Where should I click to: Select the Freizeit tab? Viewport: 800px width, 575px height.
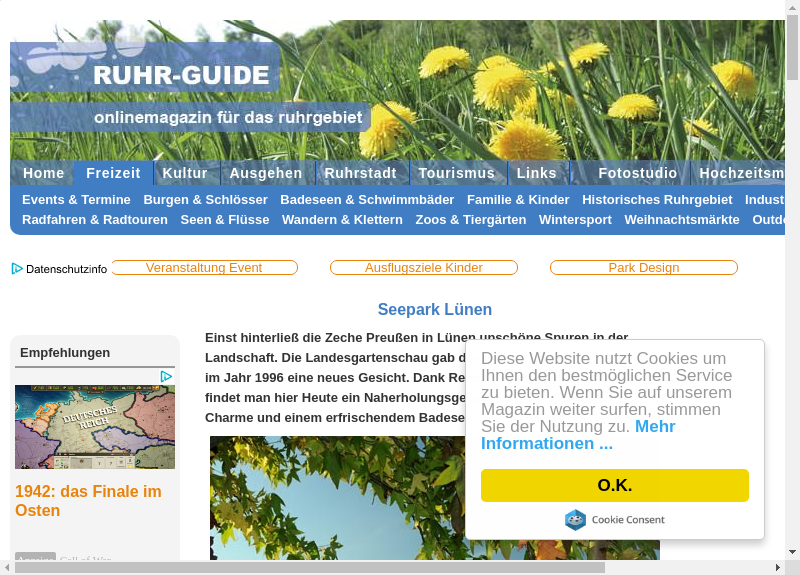click(x=113, y=173)
